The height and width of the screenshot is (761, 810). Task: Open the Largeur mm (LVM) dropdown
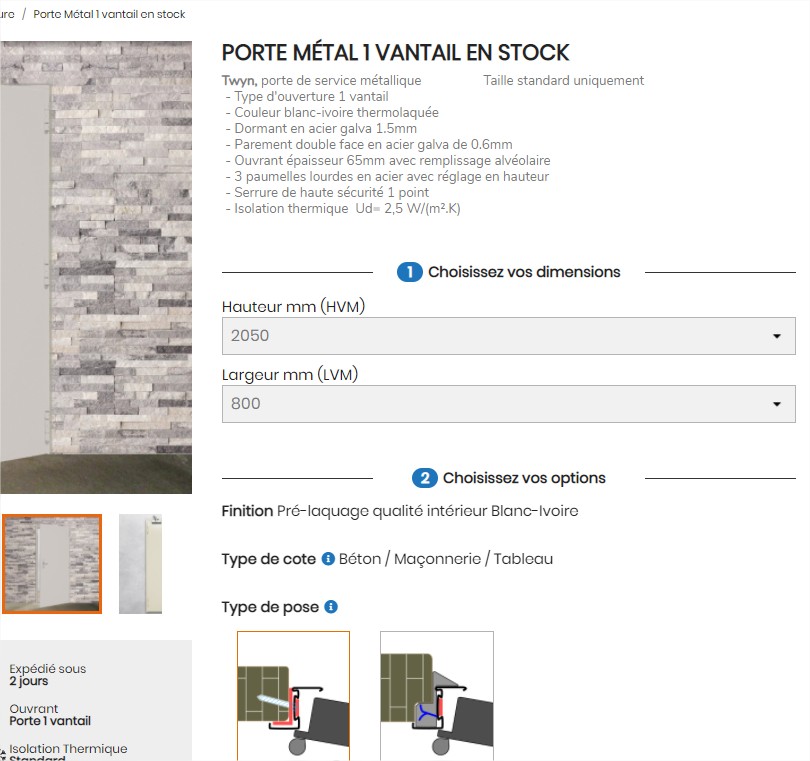[x=508, y=404]
